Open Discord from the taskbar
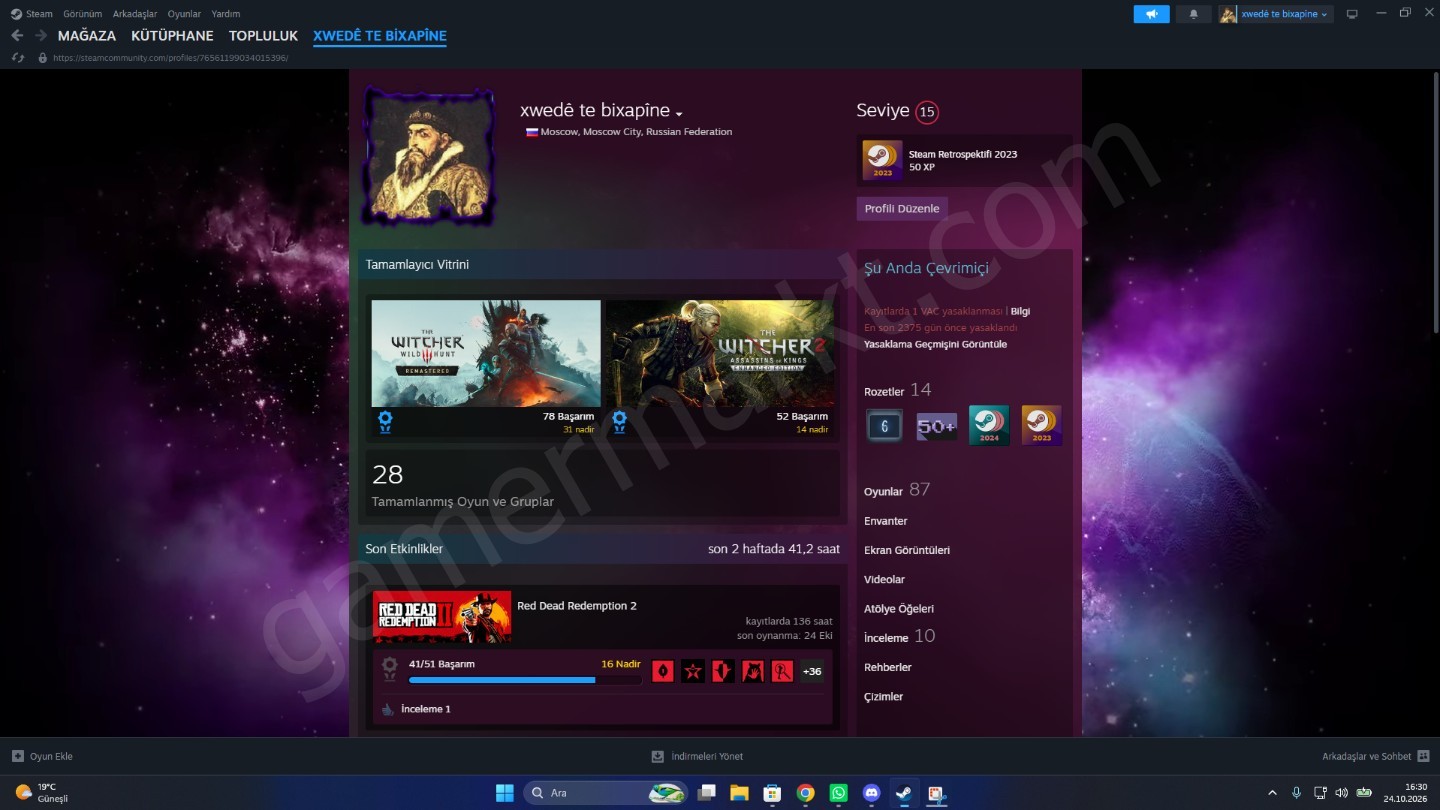 [871, 793]
